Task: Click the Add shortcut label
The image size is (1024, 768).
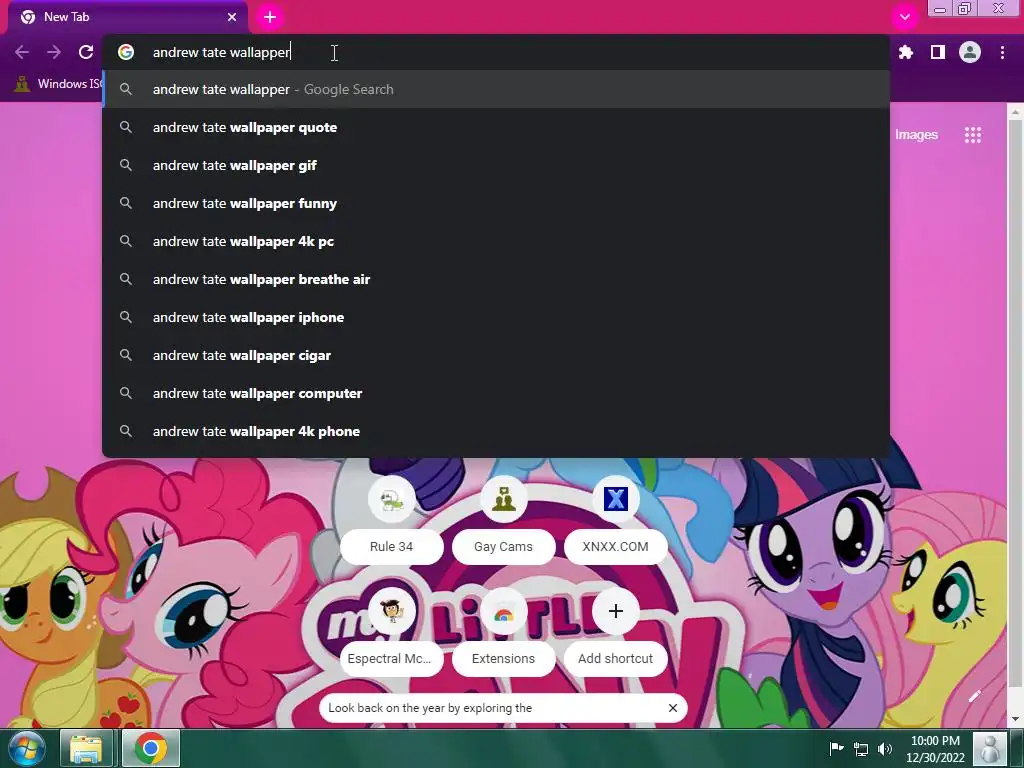Action: 615,658
